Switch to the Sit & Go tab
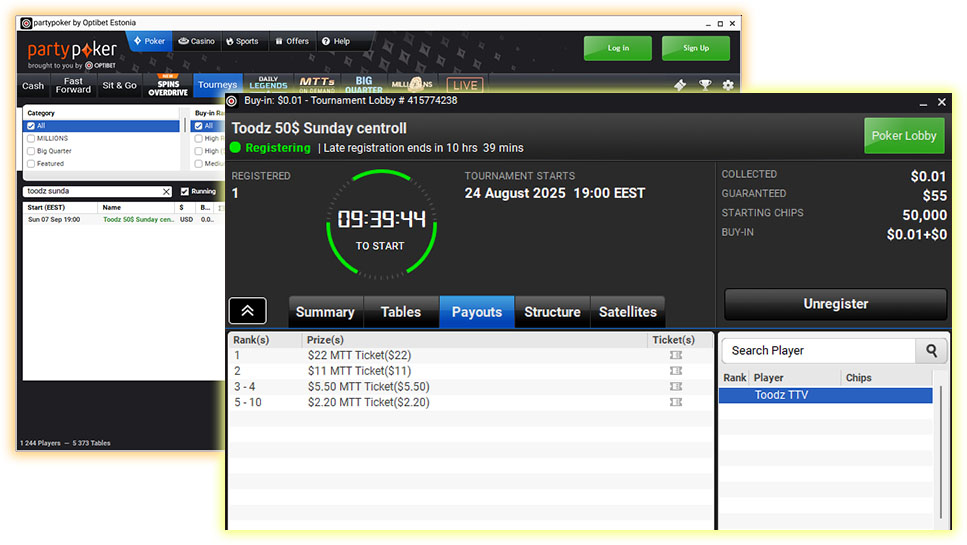 pos(119,86)
